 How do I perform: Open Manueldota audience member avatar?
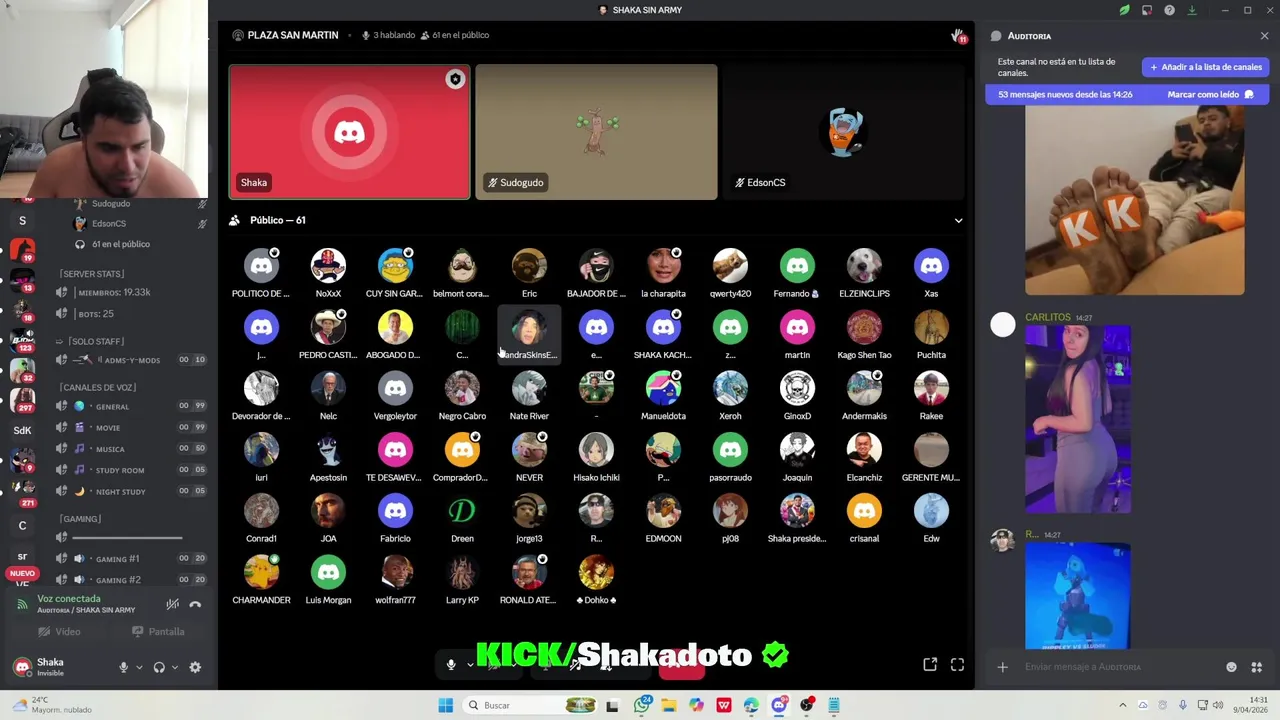[x=663, y=388]
